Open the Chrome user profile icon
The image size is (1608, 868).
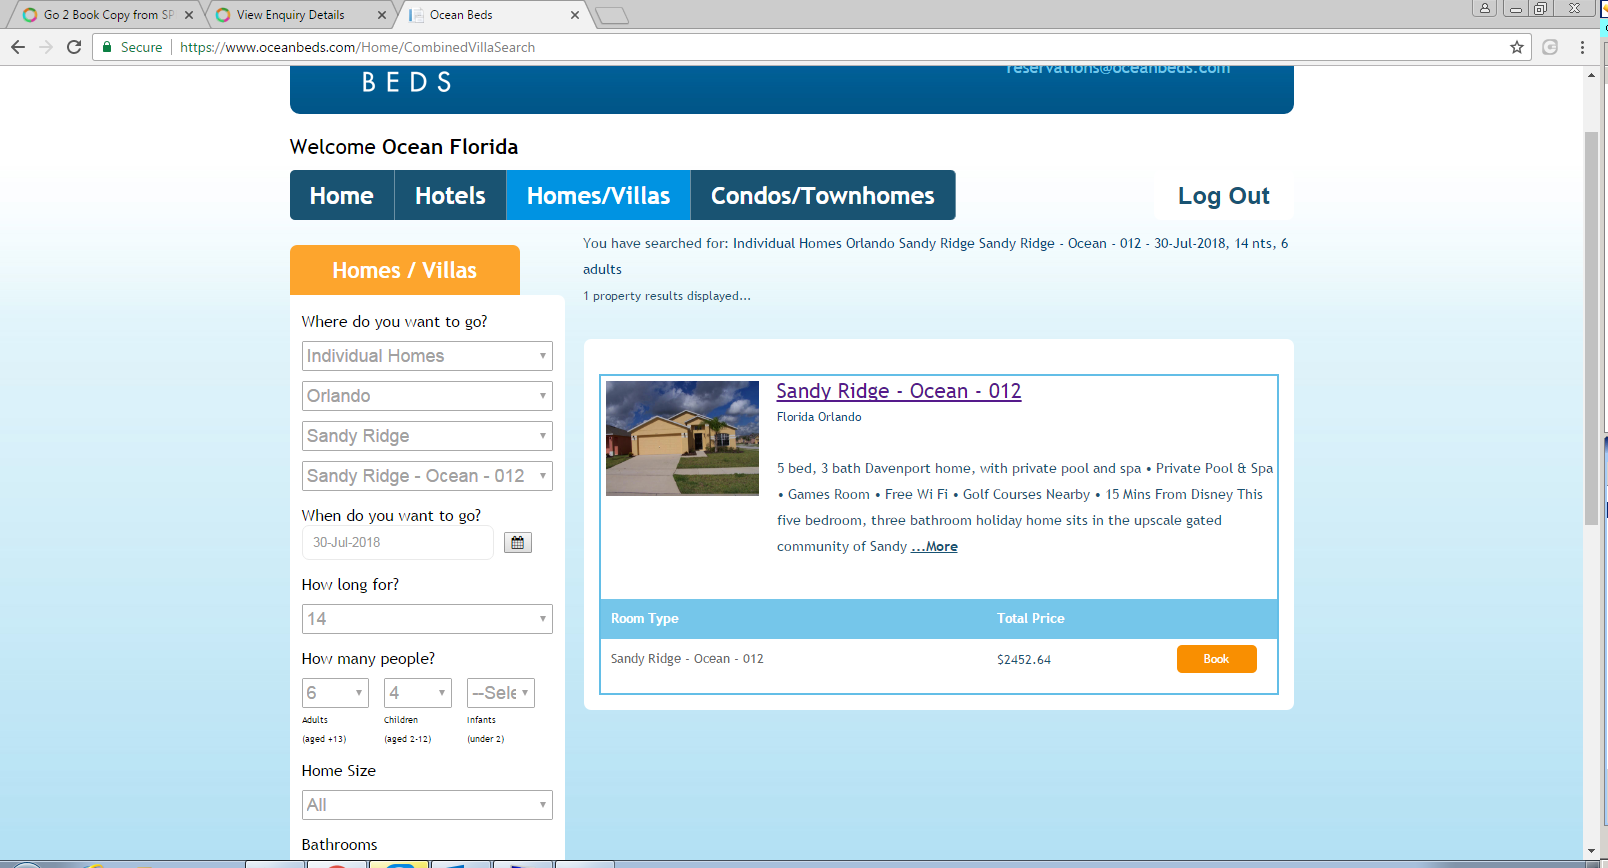(1485, 8)
